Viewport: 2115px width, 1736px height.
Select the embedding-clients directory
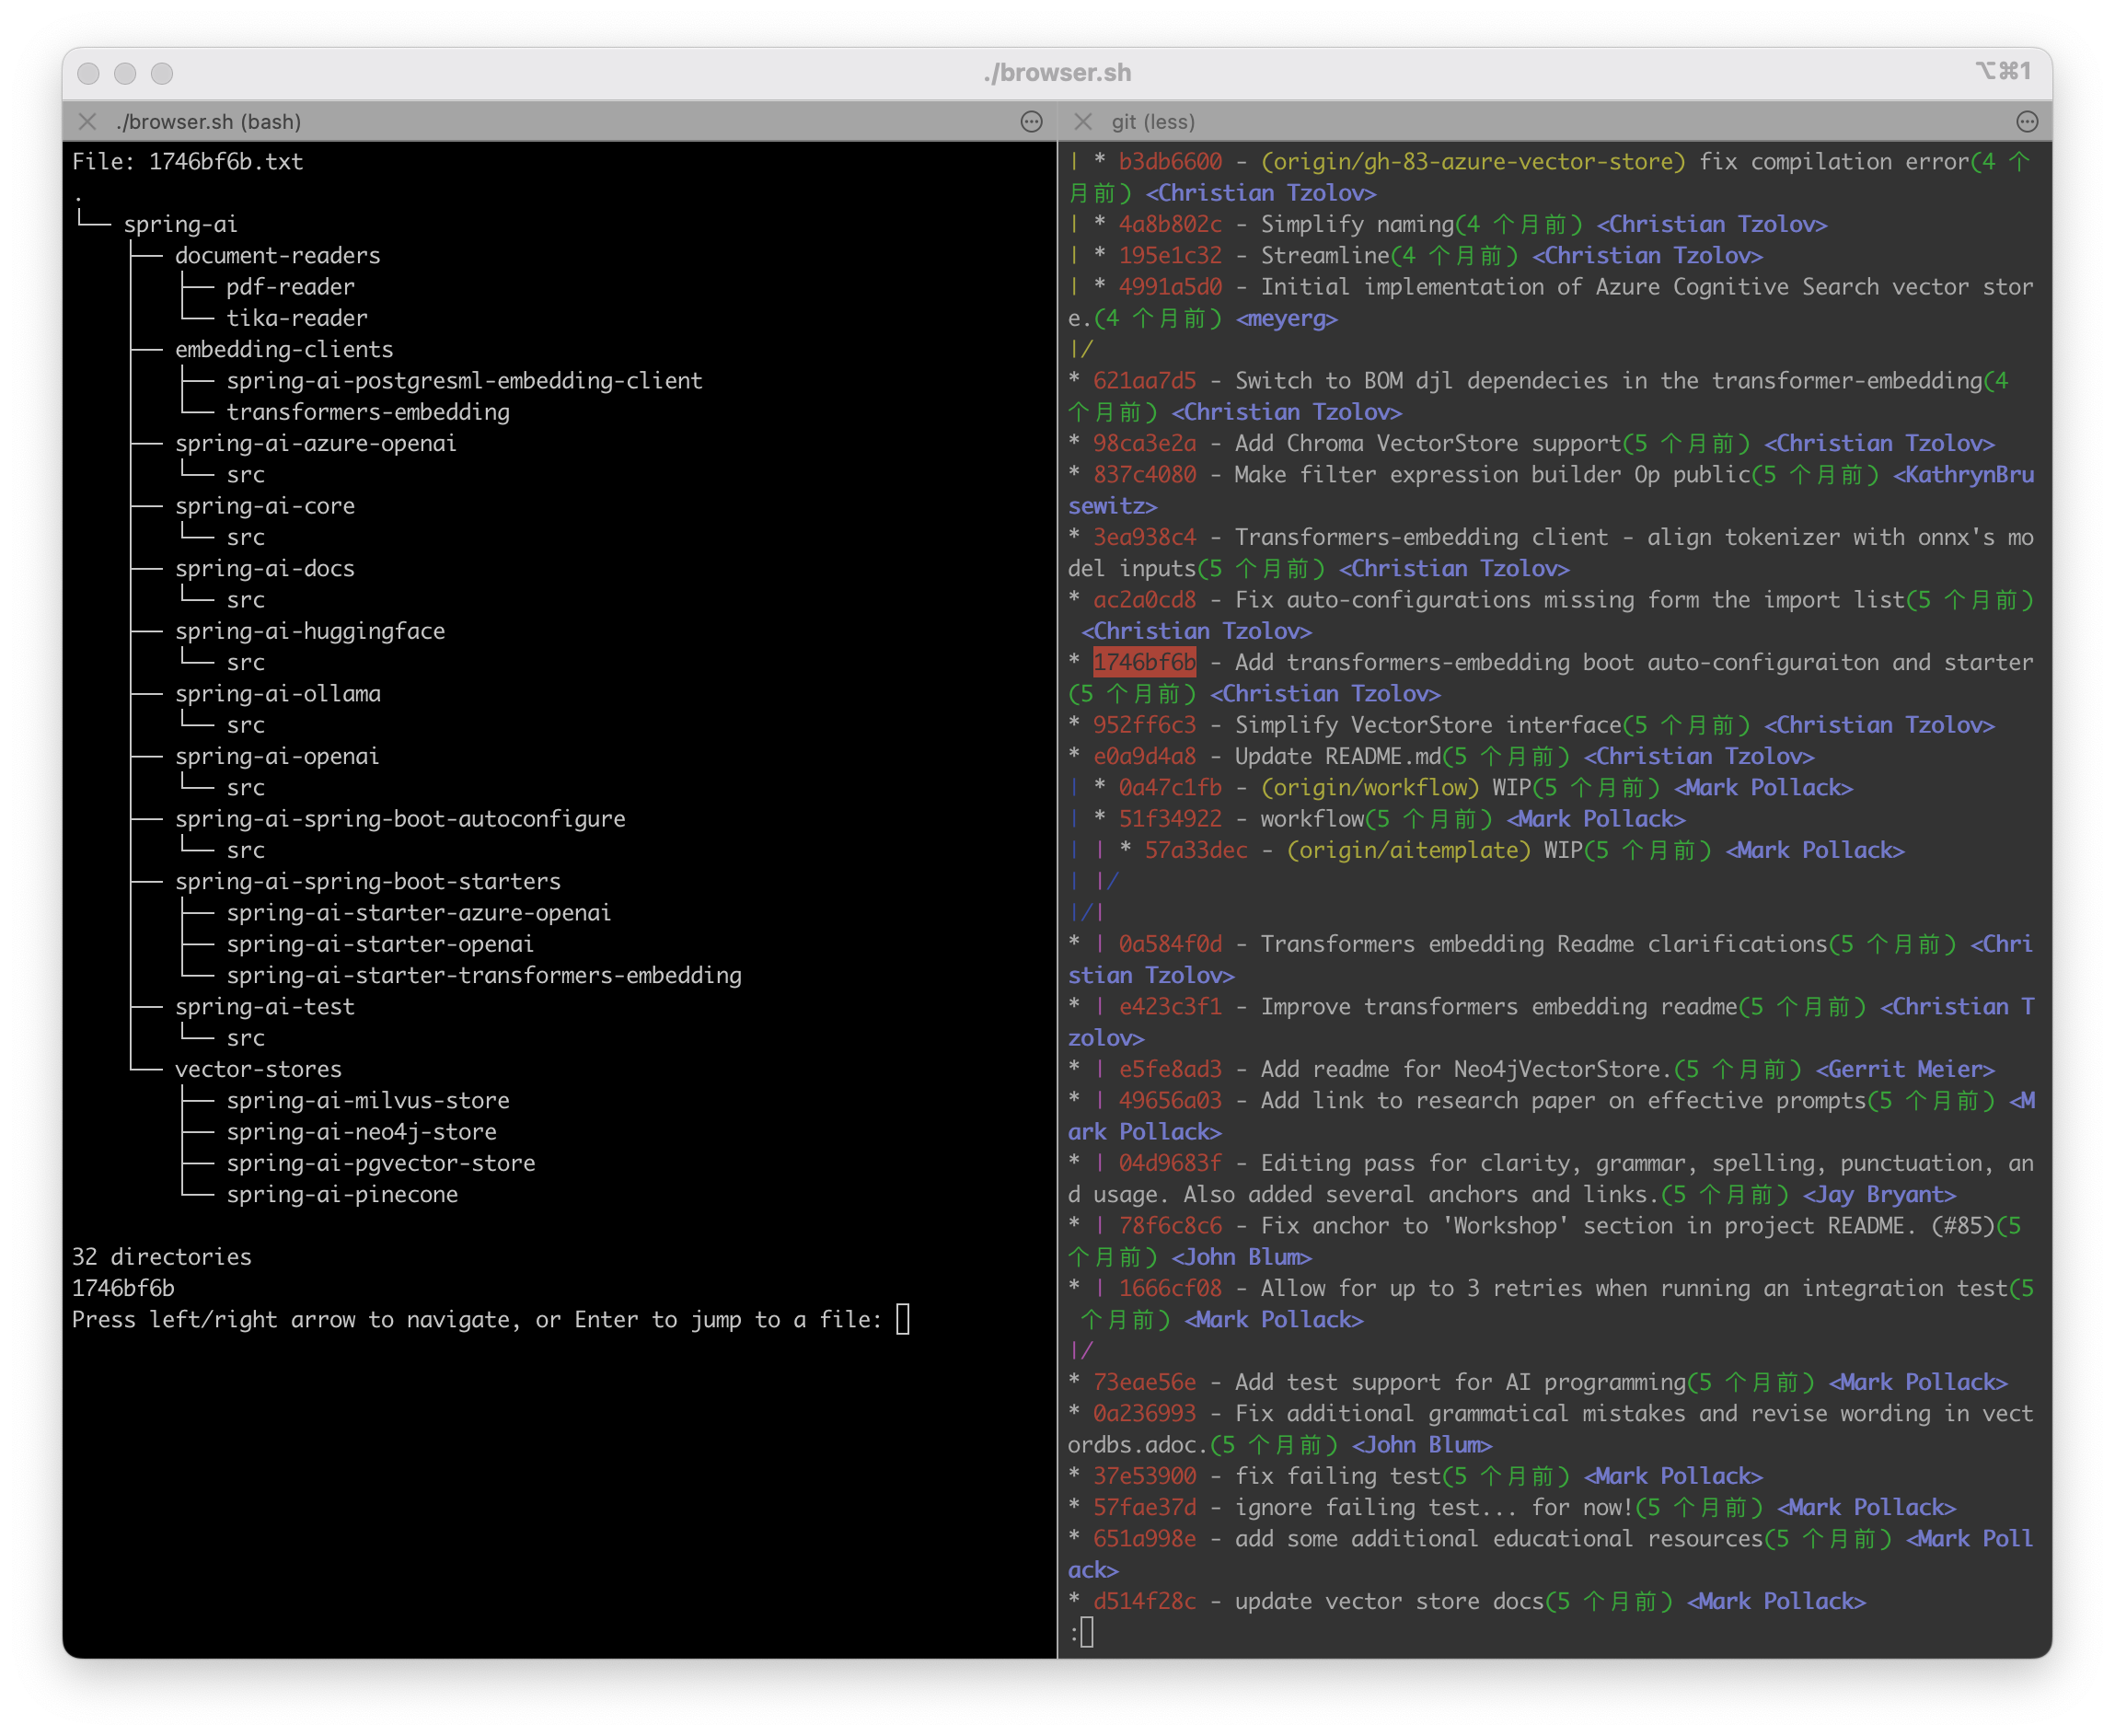[x=284, y=349]
